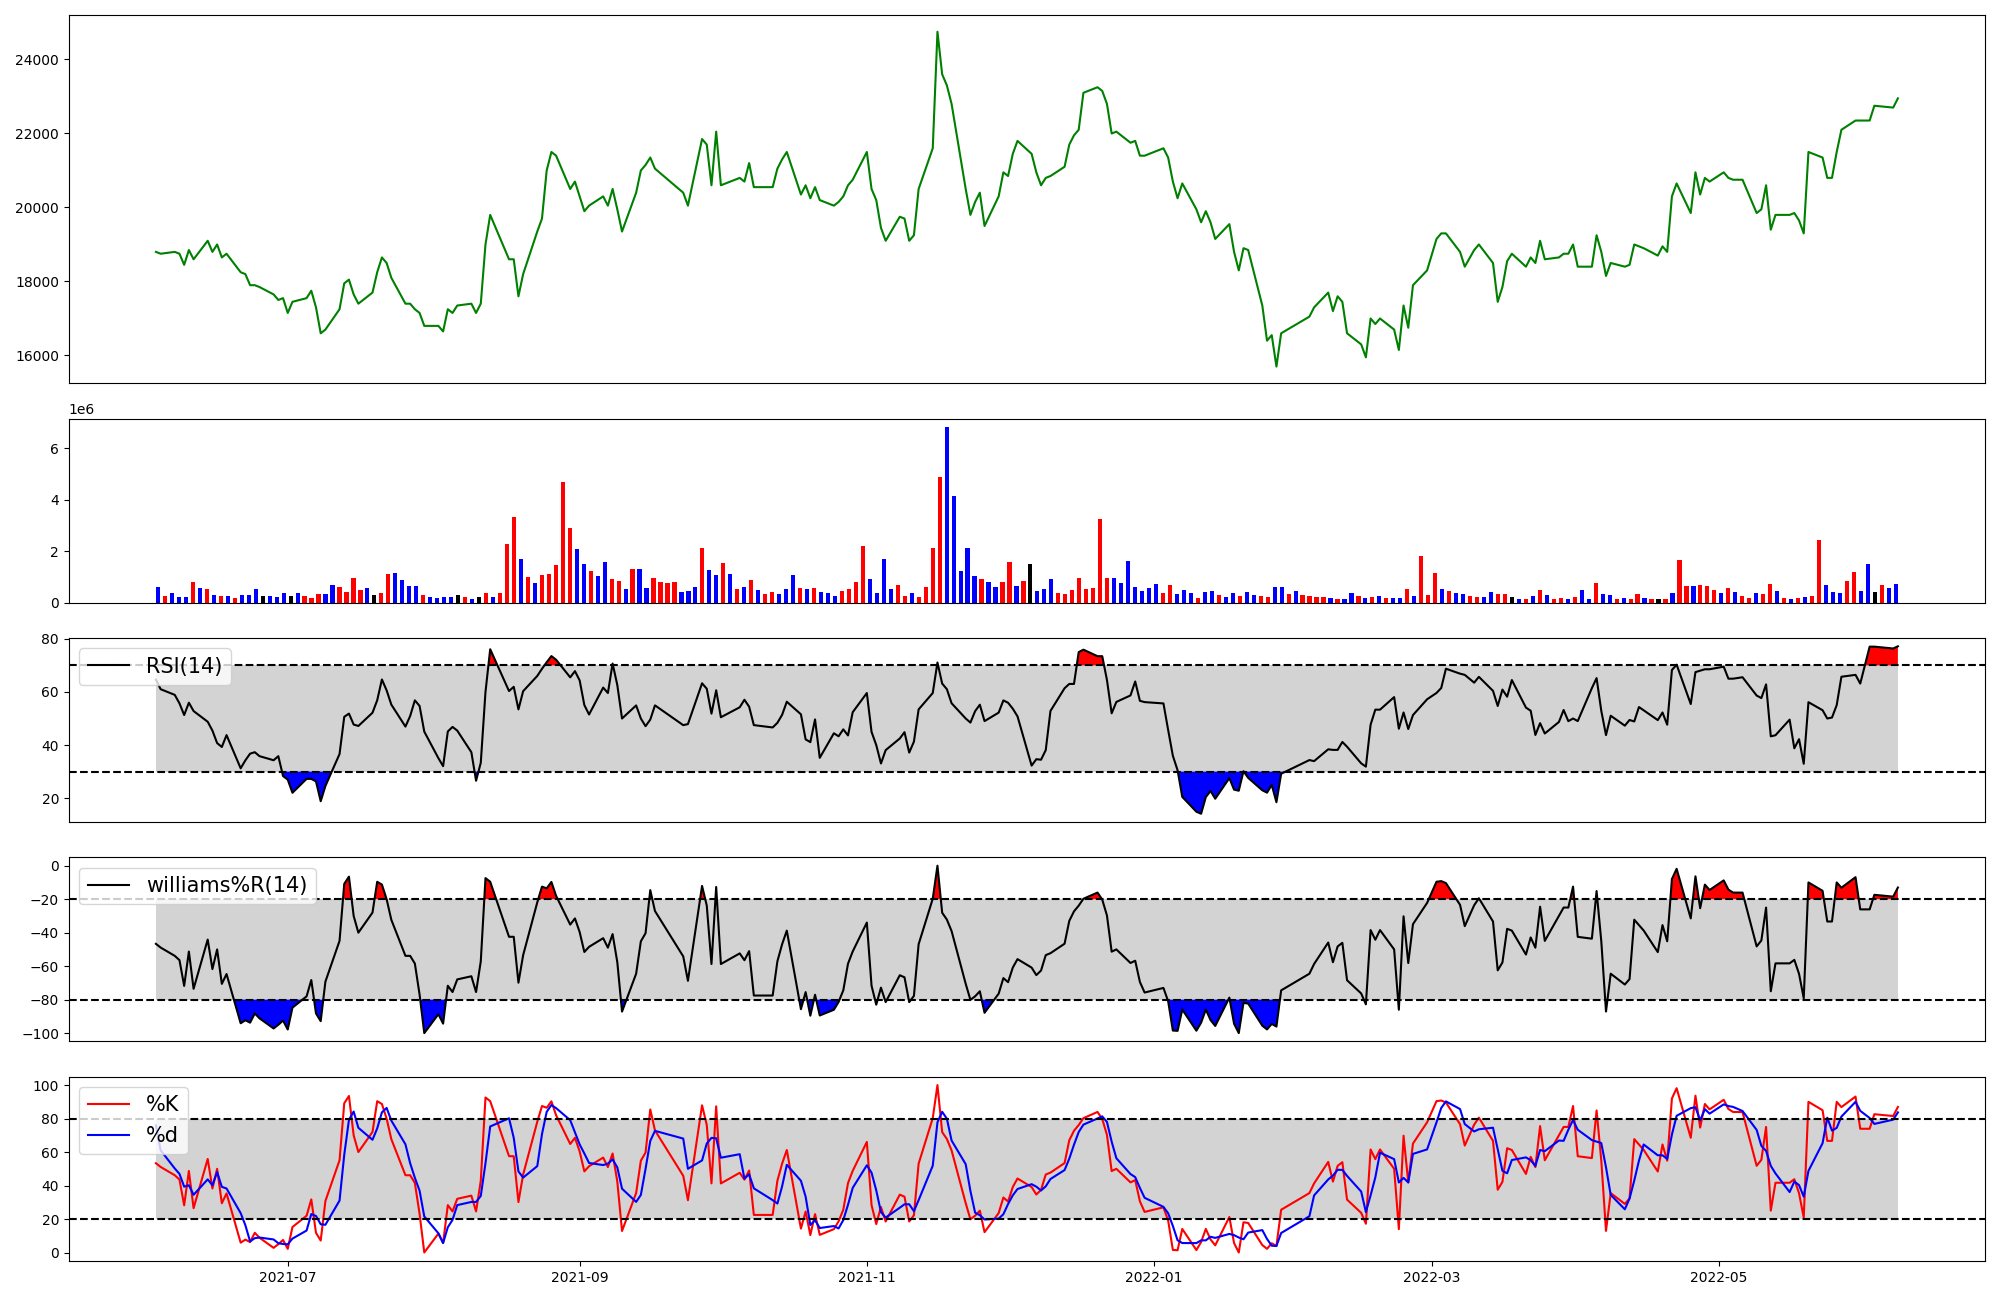Click the 2022-01 date axis label
The image size is (2000, 1300).
(x=1154, y=1277)
